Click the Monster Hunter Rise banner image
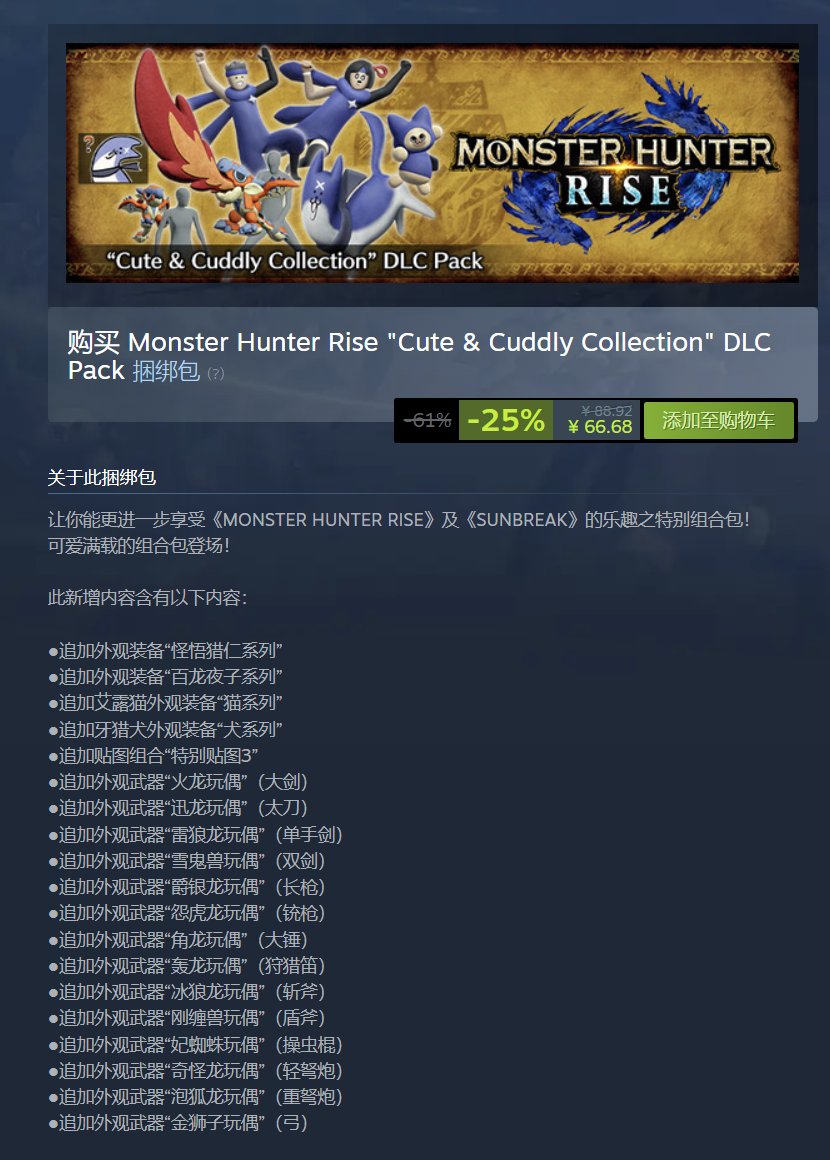830x1160 pixels. click(432, 163)
